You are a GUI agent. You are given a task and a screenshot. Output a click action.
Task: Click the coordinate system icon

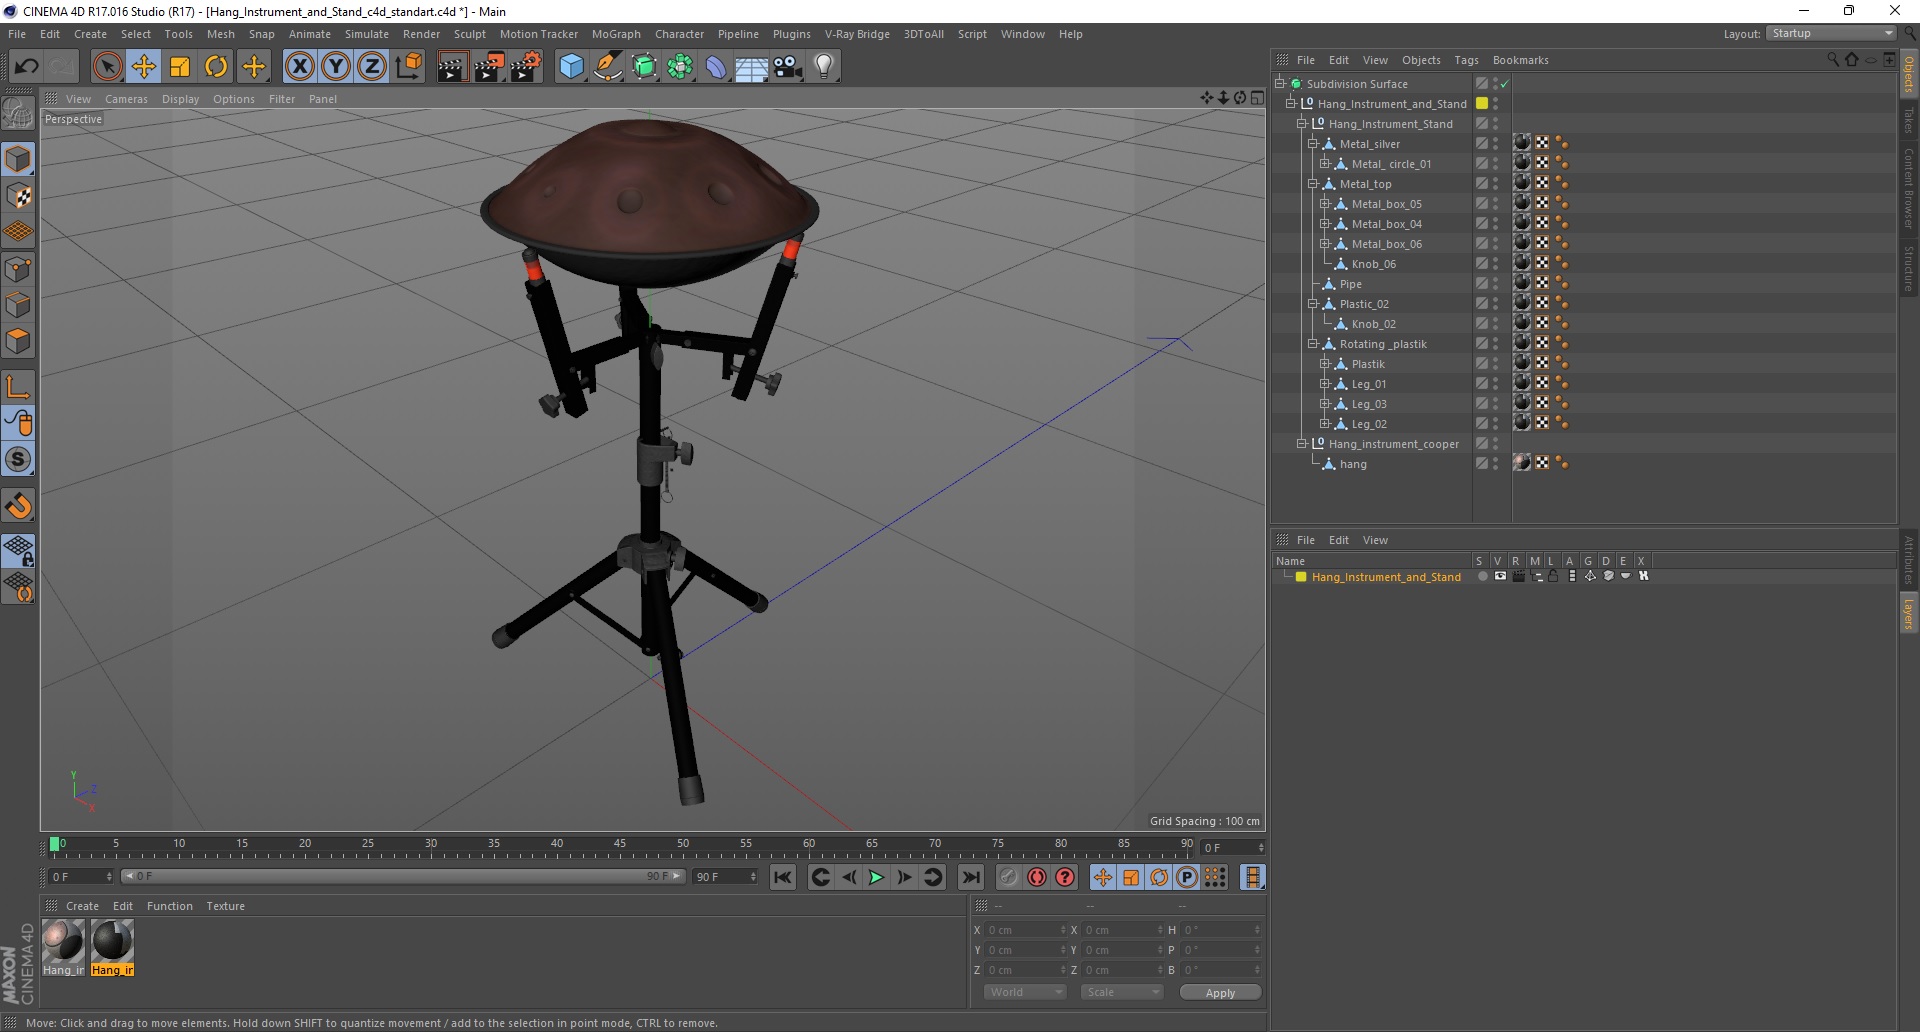click(x=408, y=67)
